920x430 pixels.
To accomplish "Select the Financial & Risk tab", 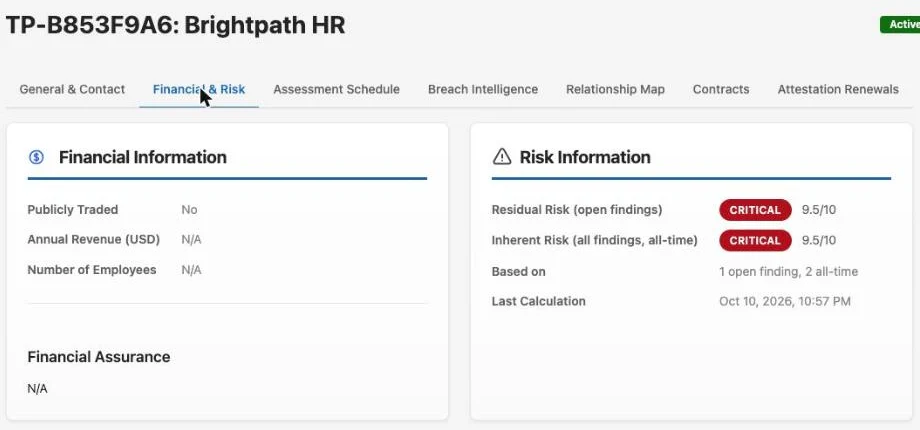I will pyautogui.click(x=199, y=89).
